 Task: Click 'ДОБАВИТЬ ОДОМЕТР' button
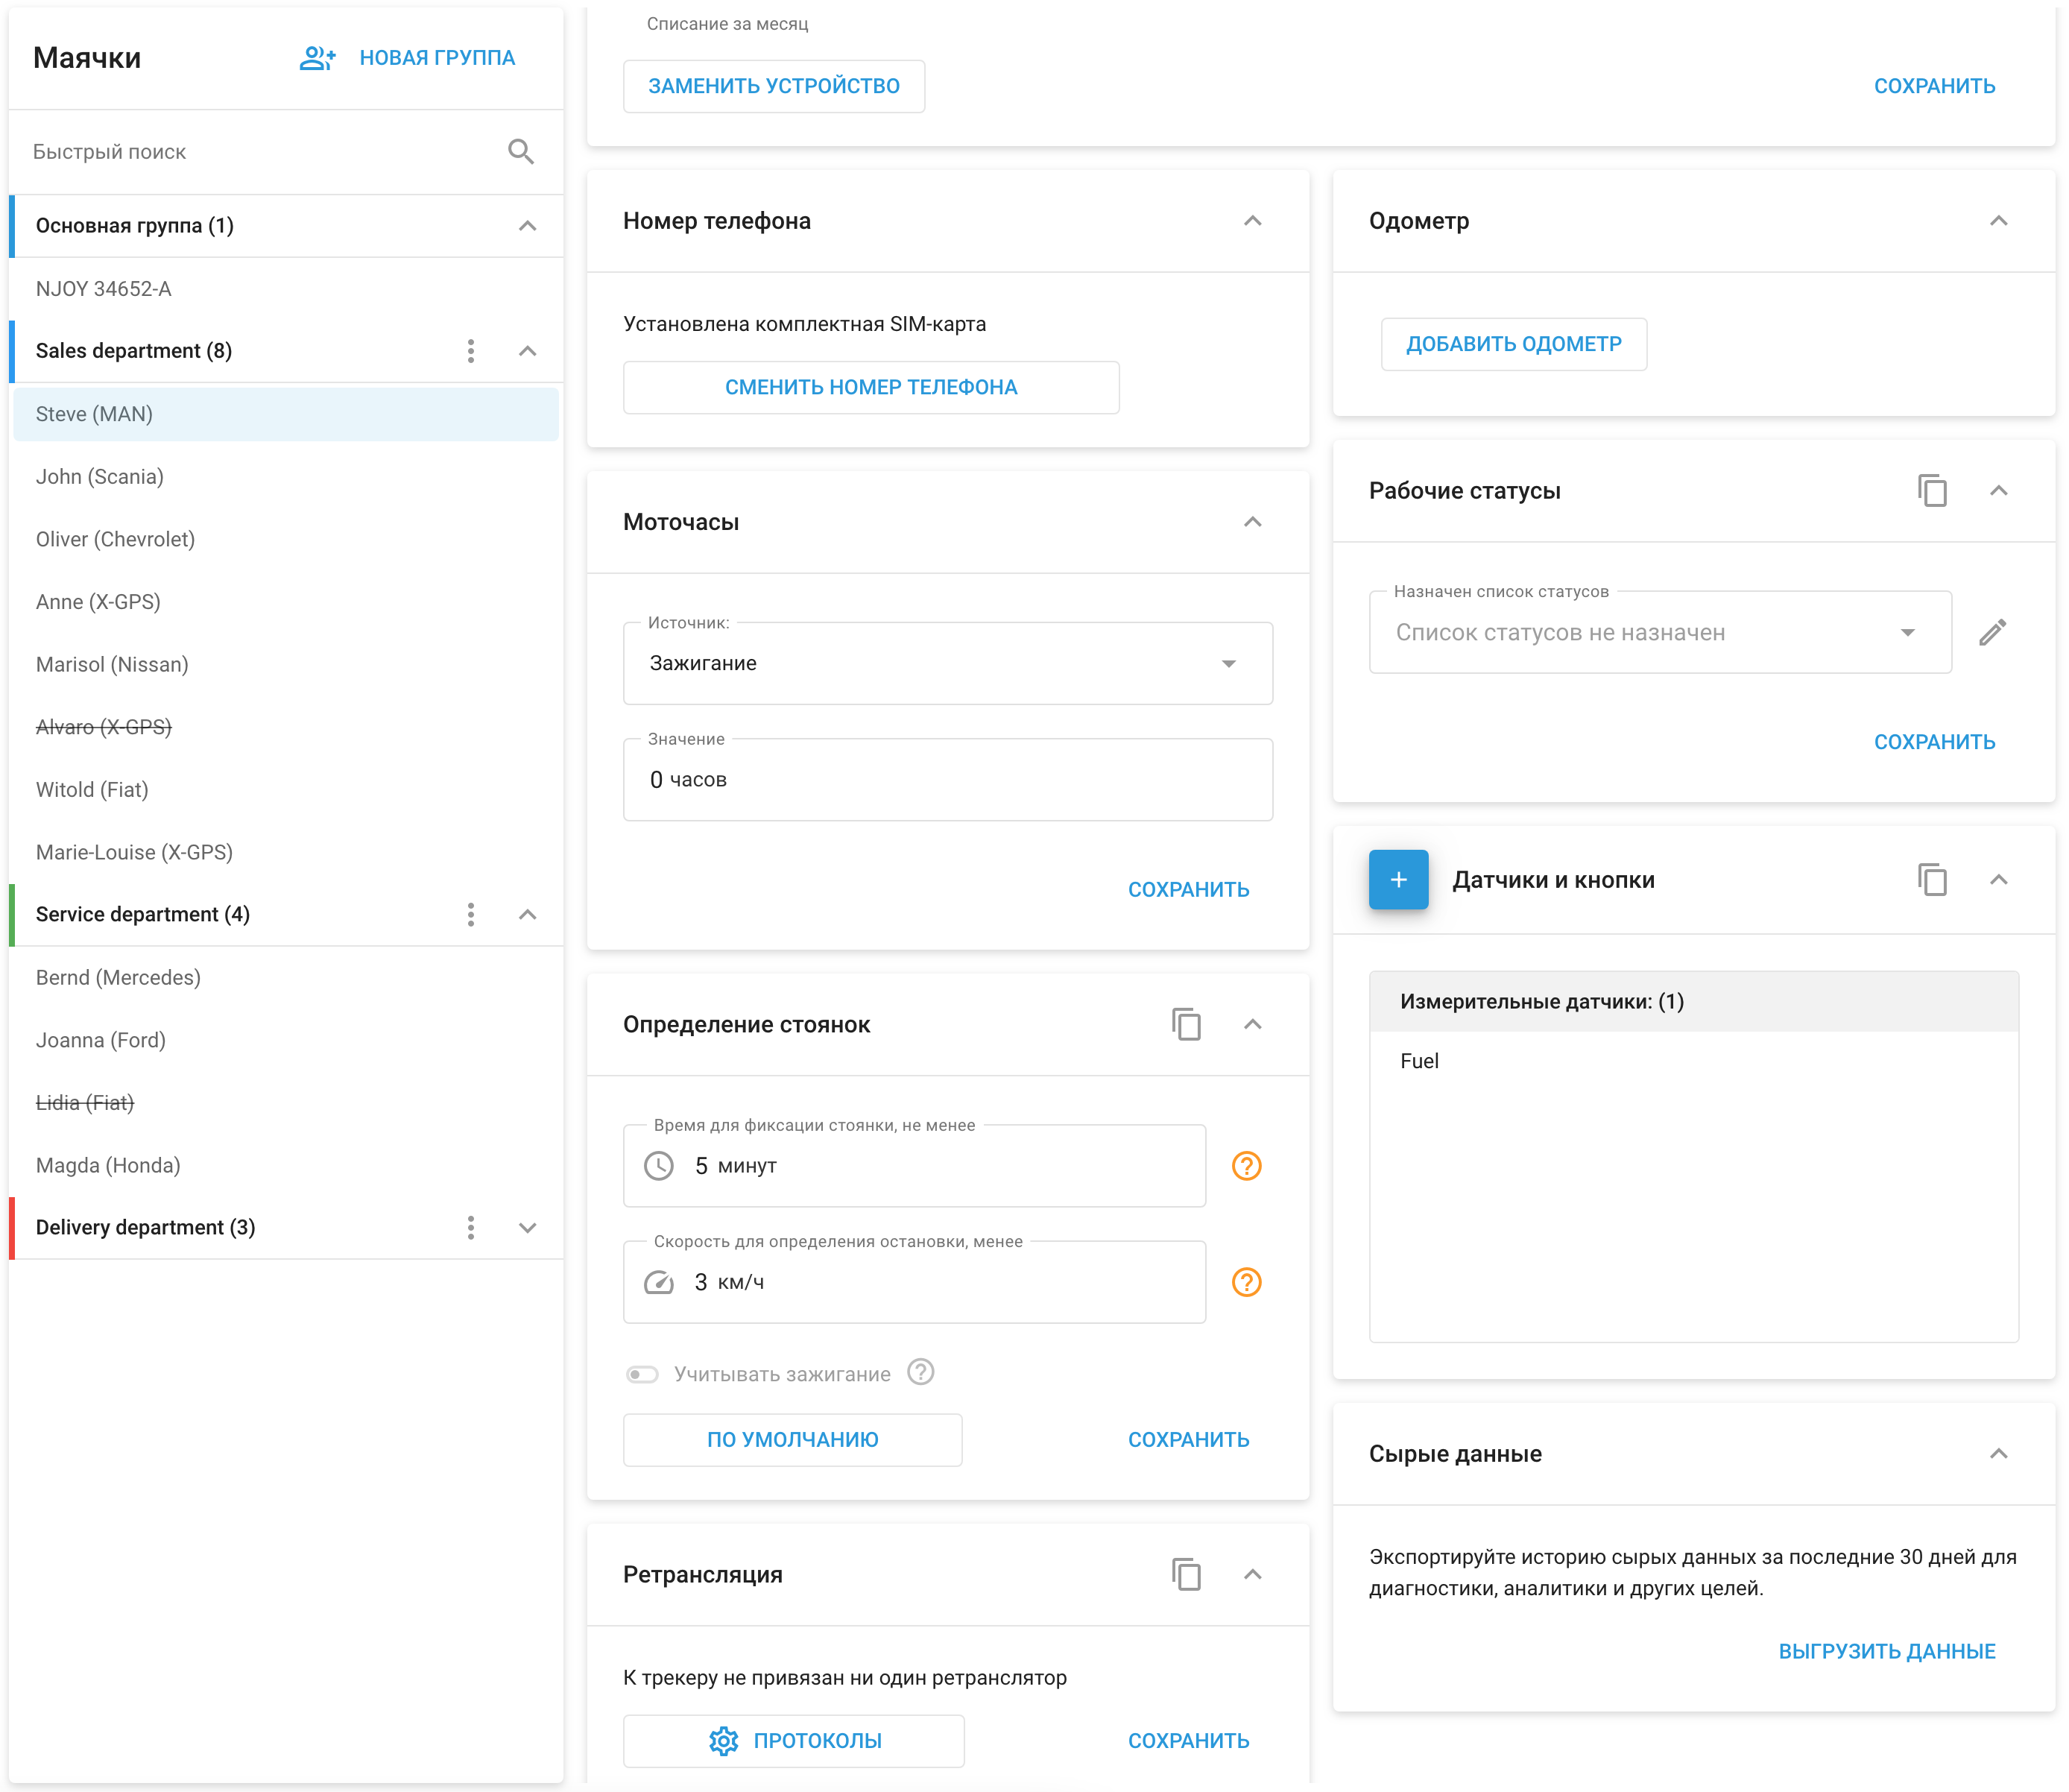[1513, 344]
